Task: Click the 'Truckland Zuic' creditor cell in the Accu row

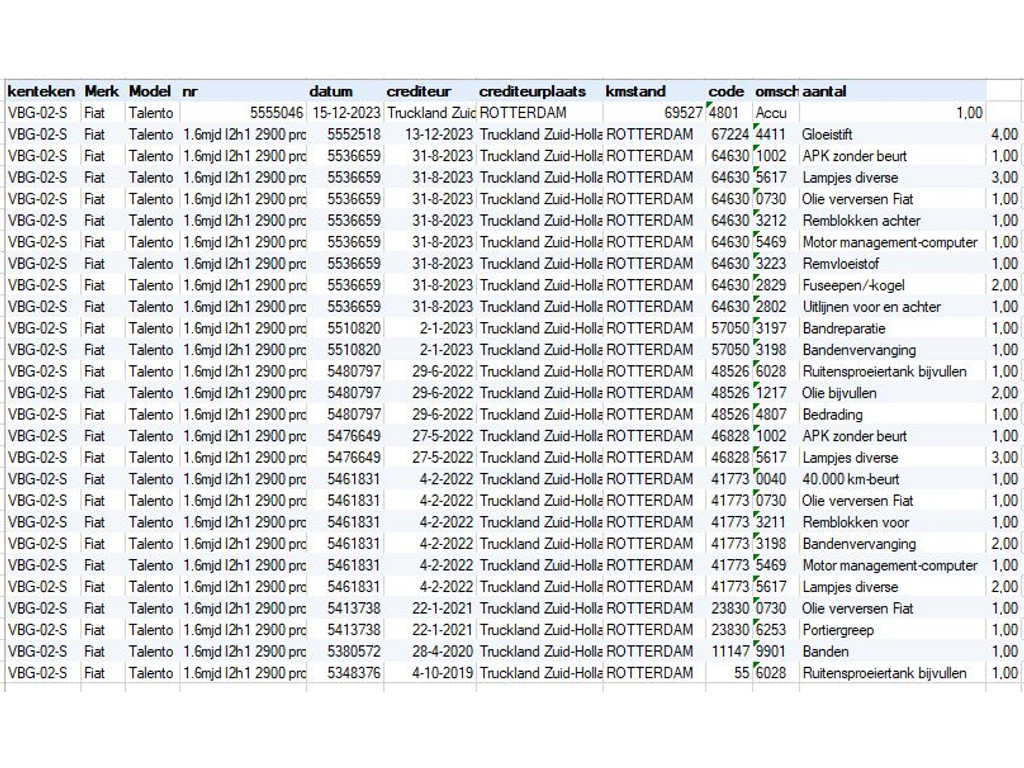Action: 430,112
